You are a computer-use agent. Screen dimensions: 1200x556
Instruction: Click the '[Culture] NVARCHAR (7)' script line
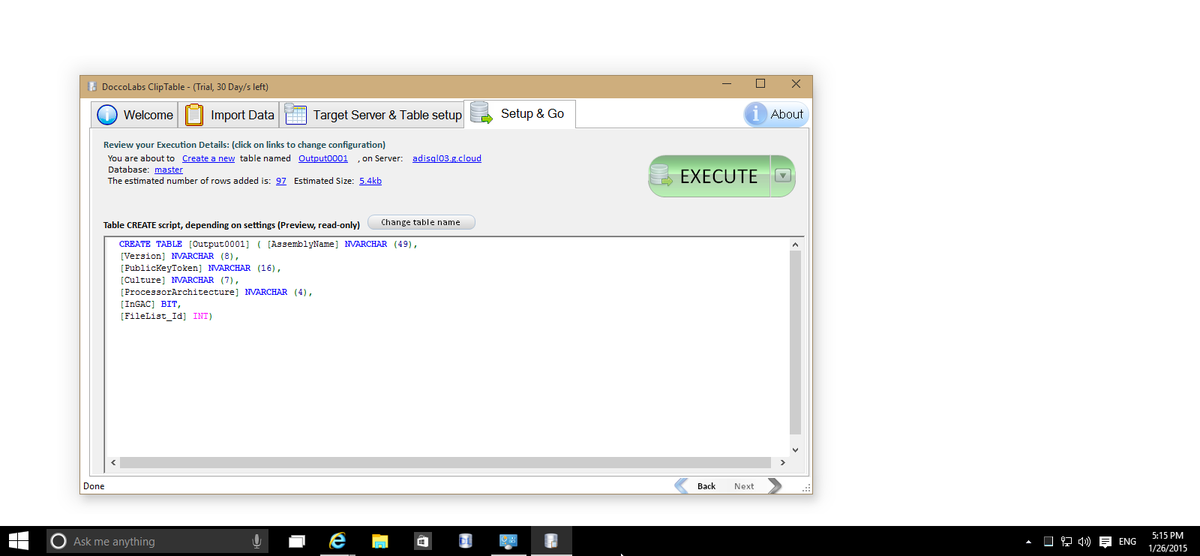179,280
